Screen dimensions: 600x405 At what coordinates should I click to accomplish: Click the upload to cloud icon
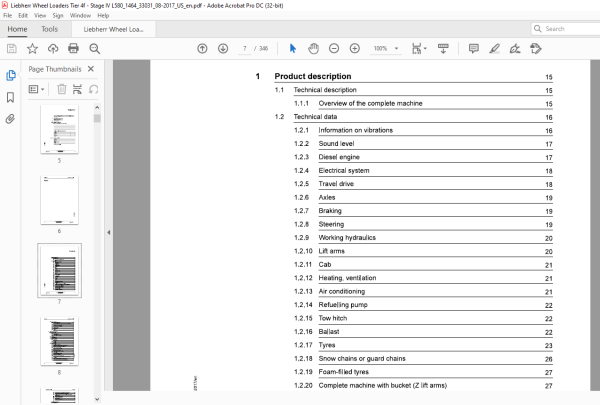(53, 49)
